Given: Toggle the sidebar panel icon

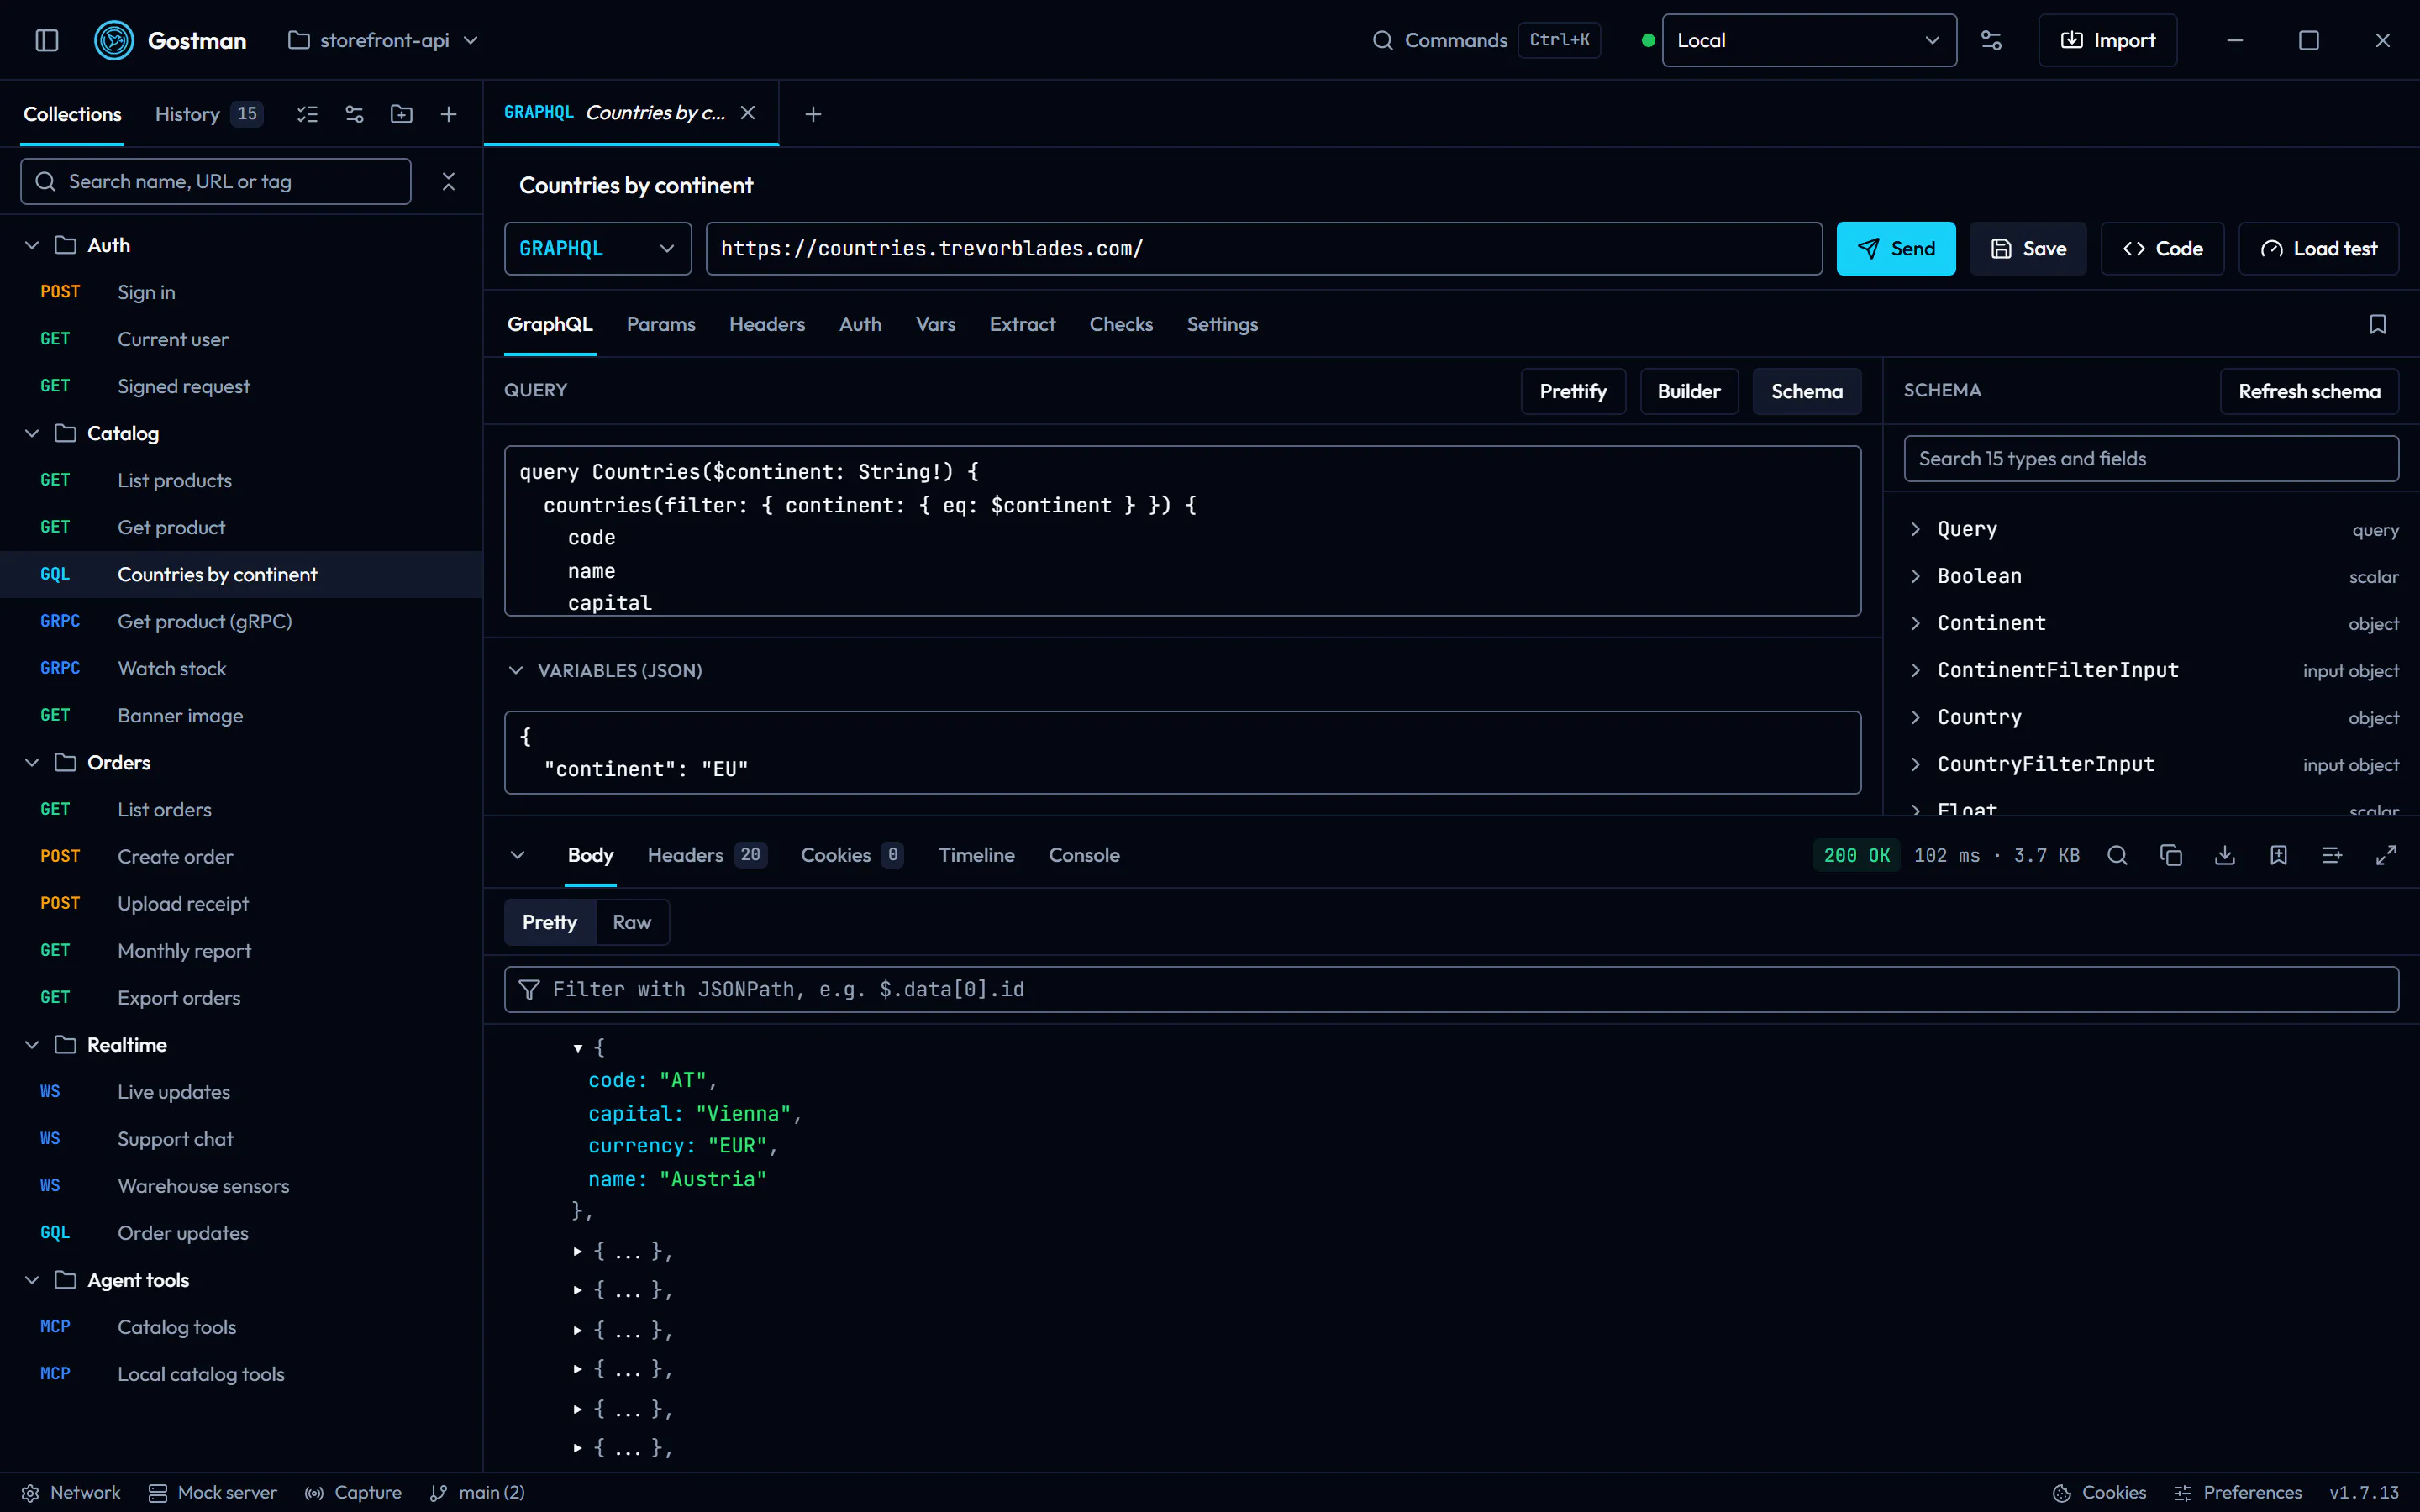Looking at the screenshot, I should [47, 40].
